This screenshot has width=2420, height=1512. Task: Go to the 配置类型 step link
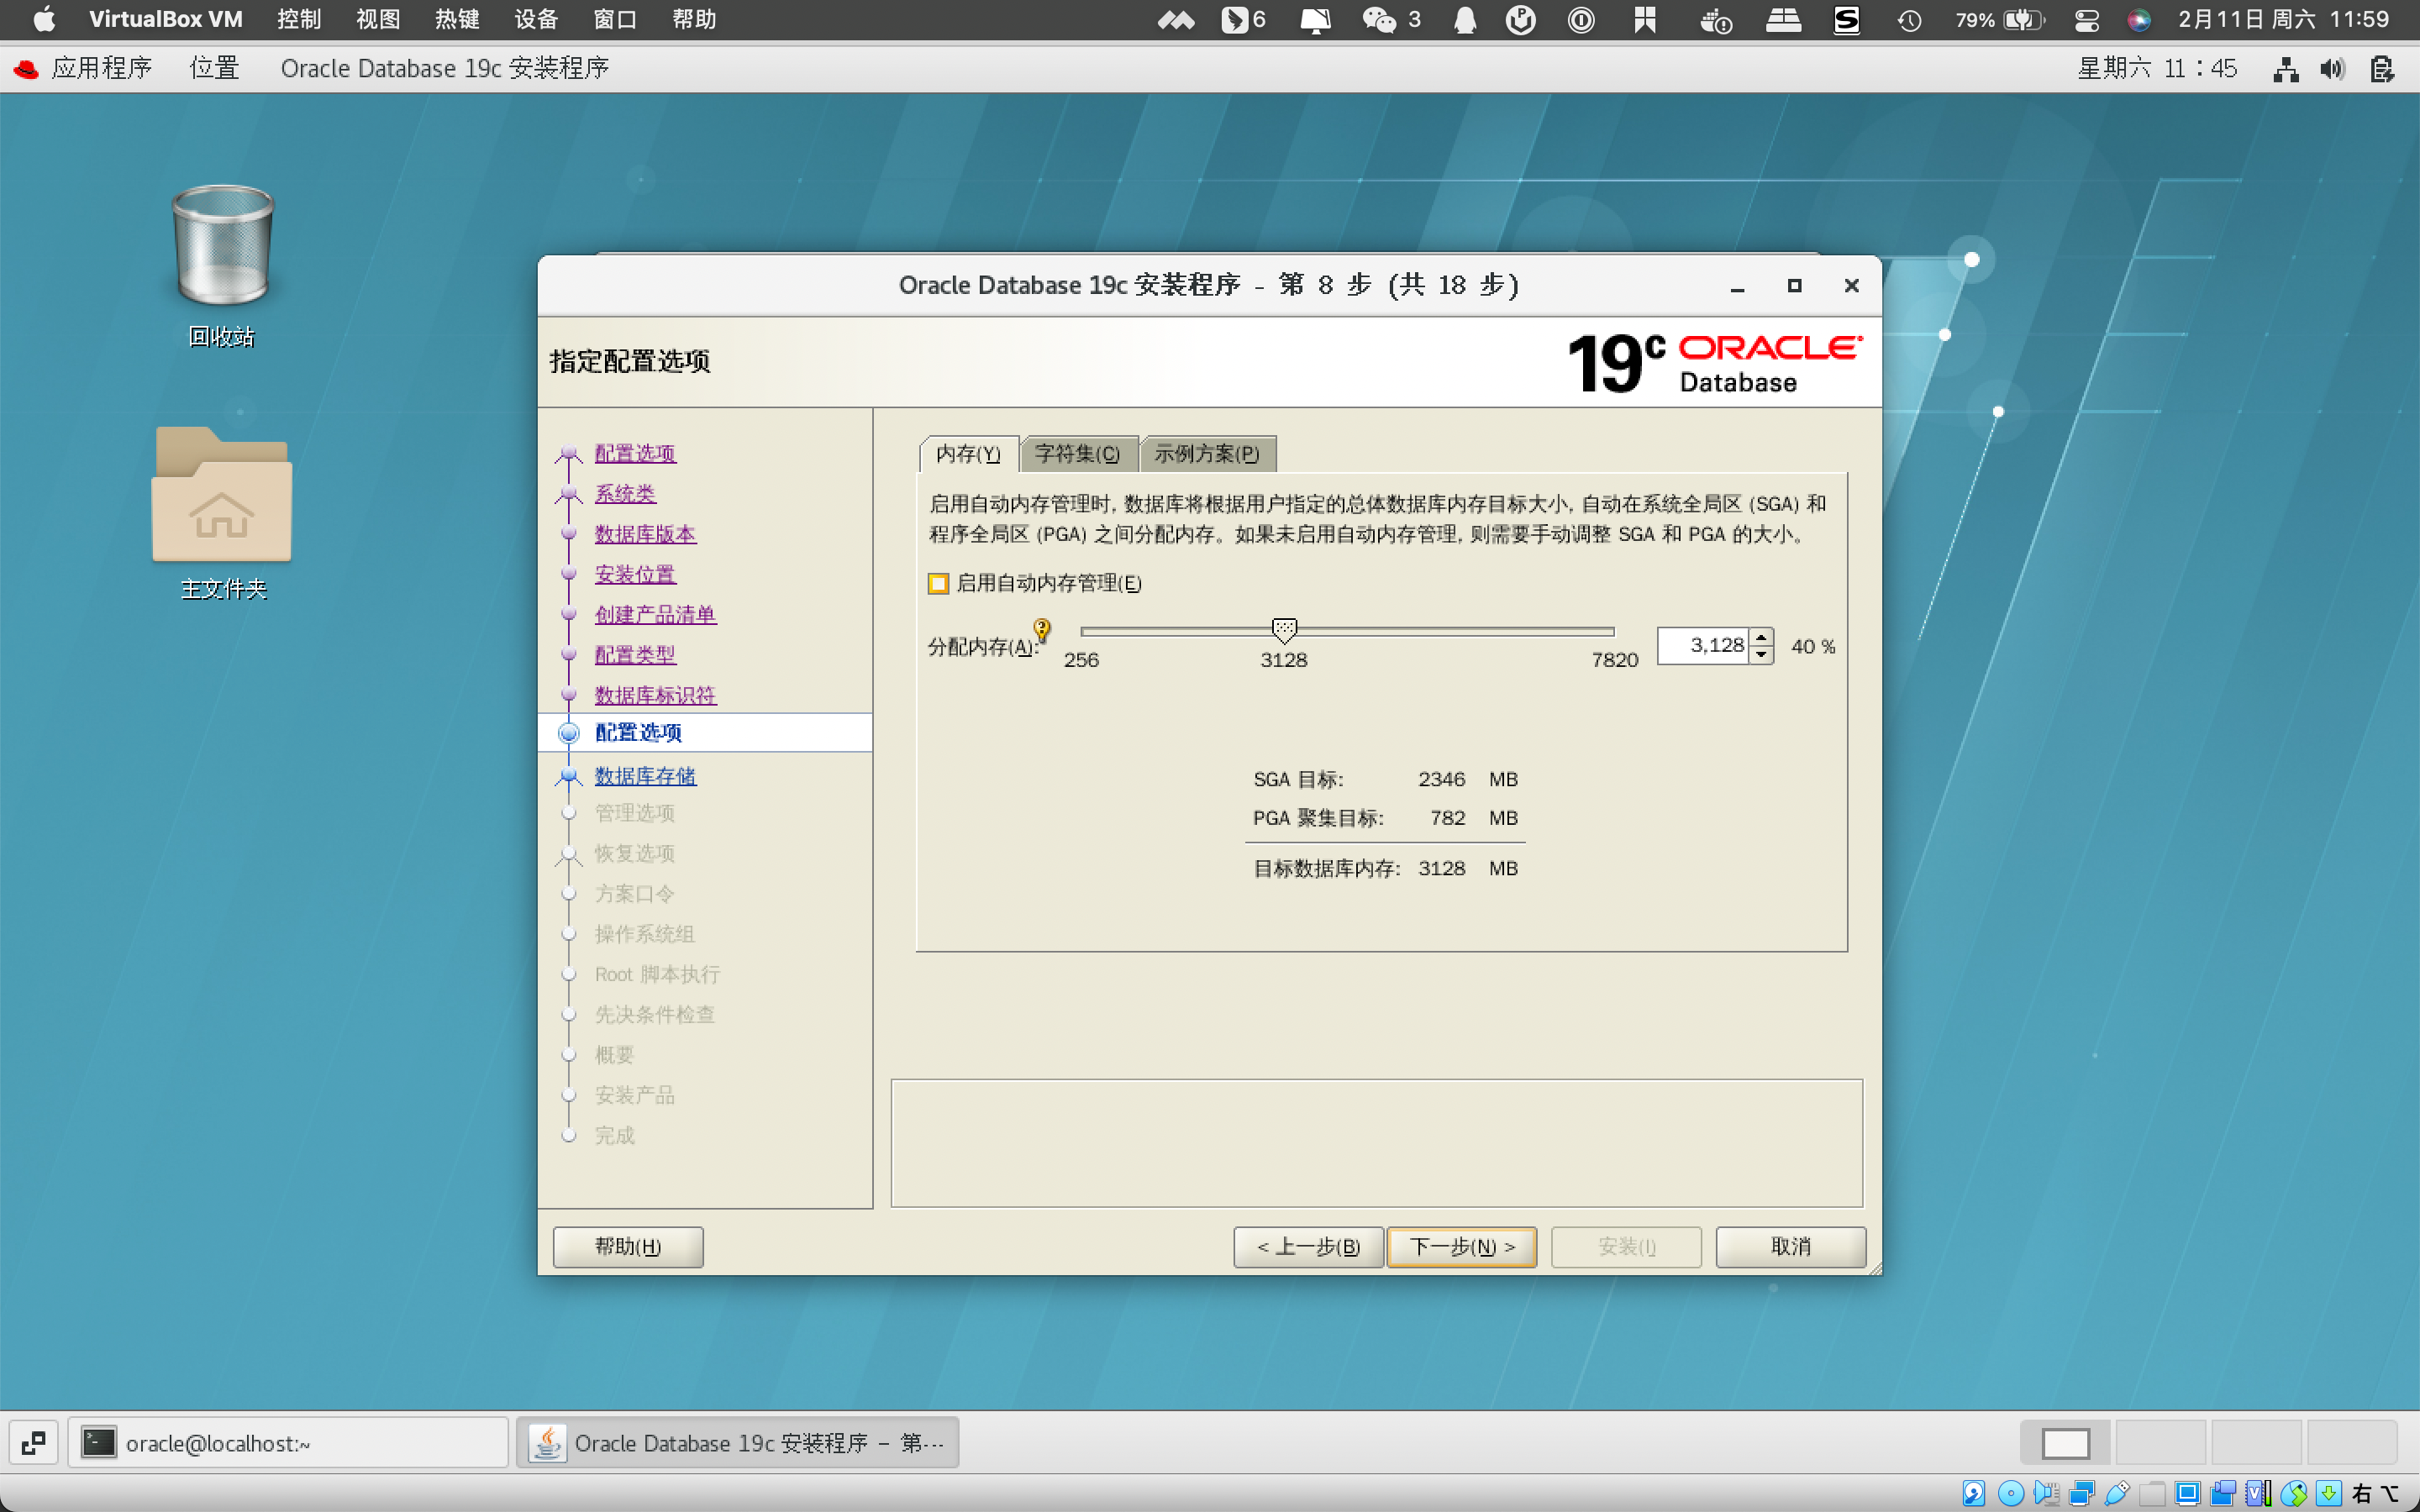(635, 655)
